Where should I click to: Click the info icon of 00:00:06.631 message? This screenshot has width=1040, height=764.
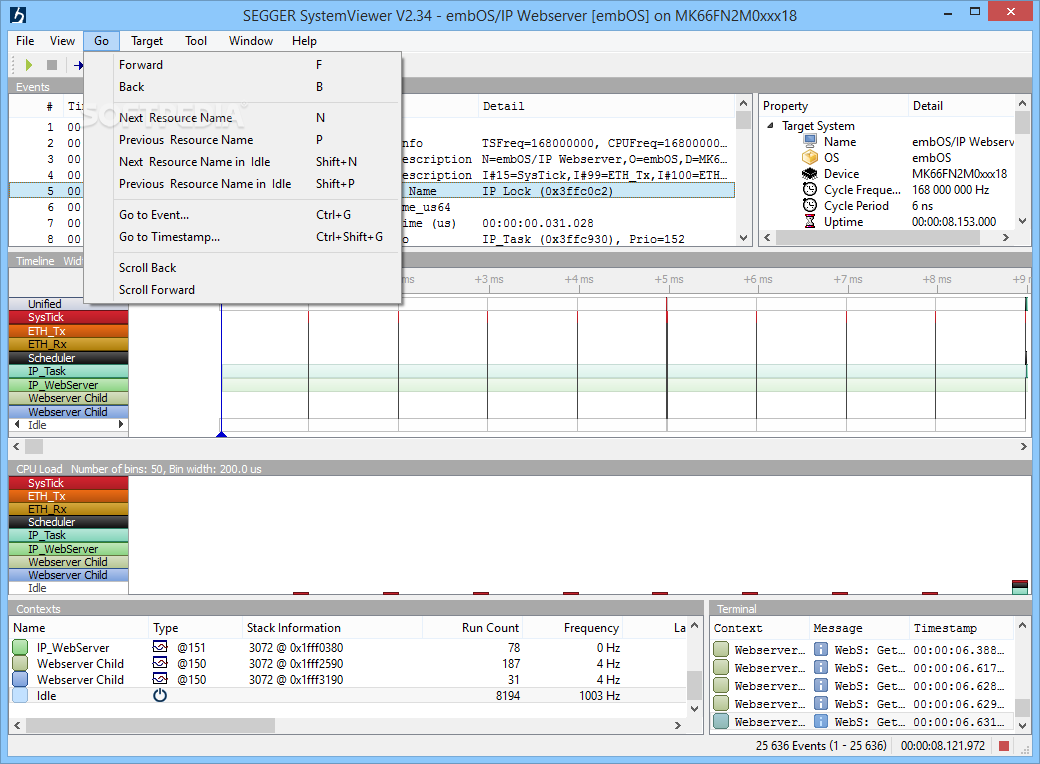click(x=820, y=722)
